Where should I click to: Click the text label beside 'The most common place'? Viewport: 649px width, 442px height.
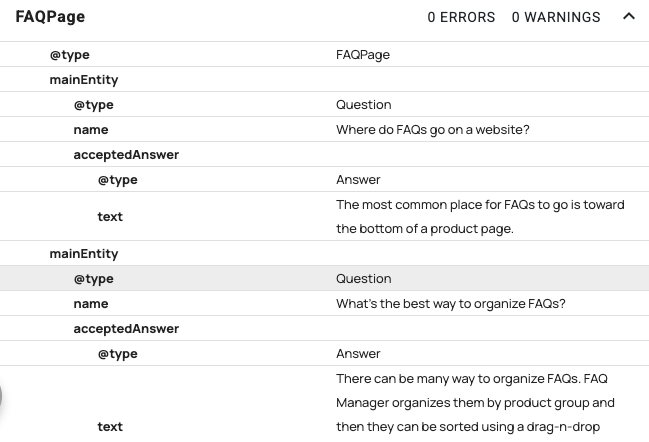(x=110, y=216)
